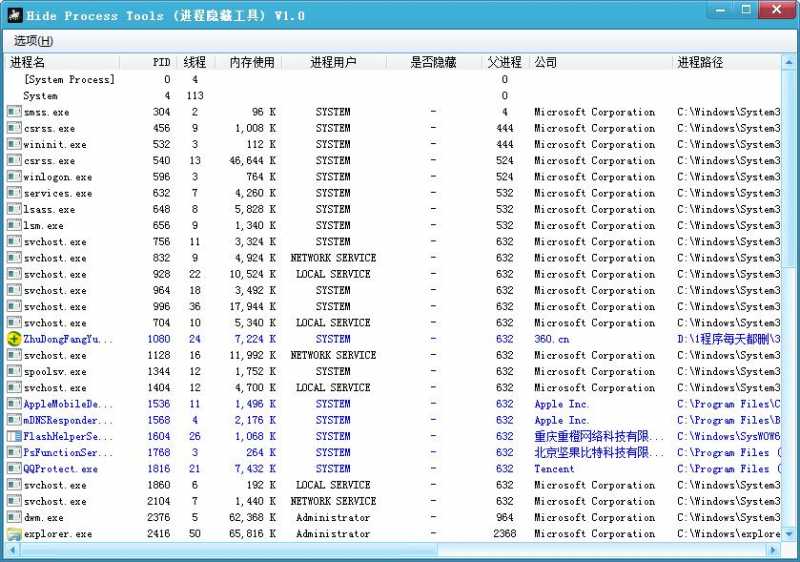Viewport: 800px width, 562px height.
Task: Click the lsass.exe process icon
Action: 14,209
